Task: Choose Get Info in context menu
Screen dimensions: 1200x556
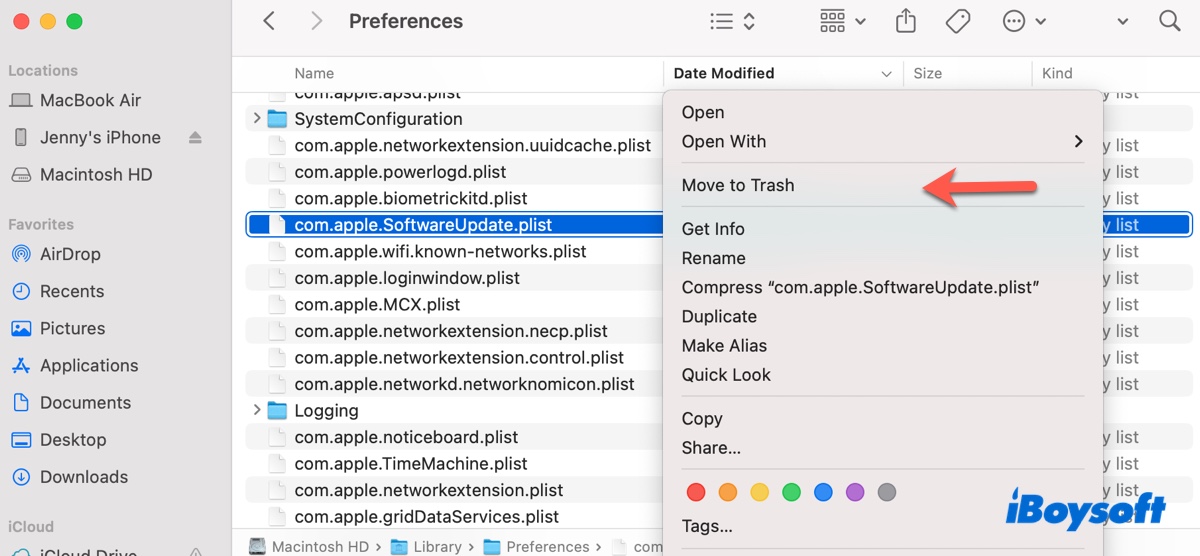Action: click(x=713, y=229)
